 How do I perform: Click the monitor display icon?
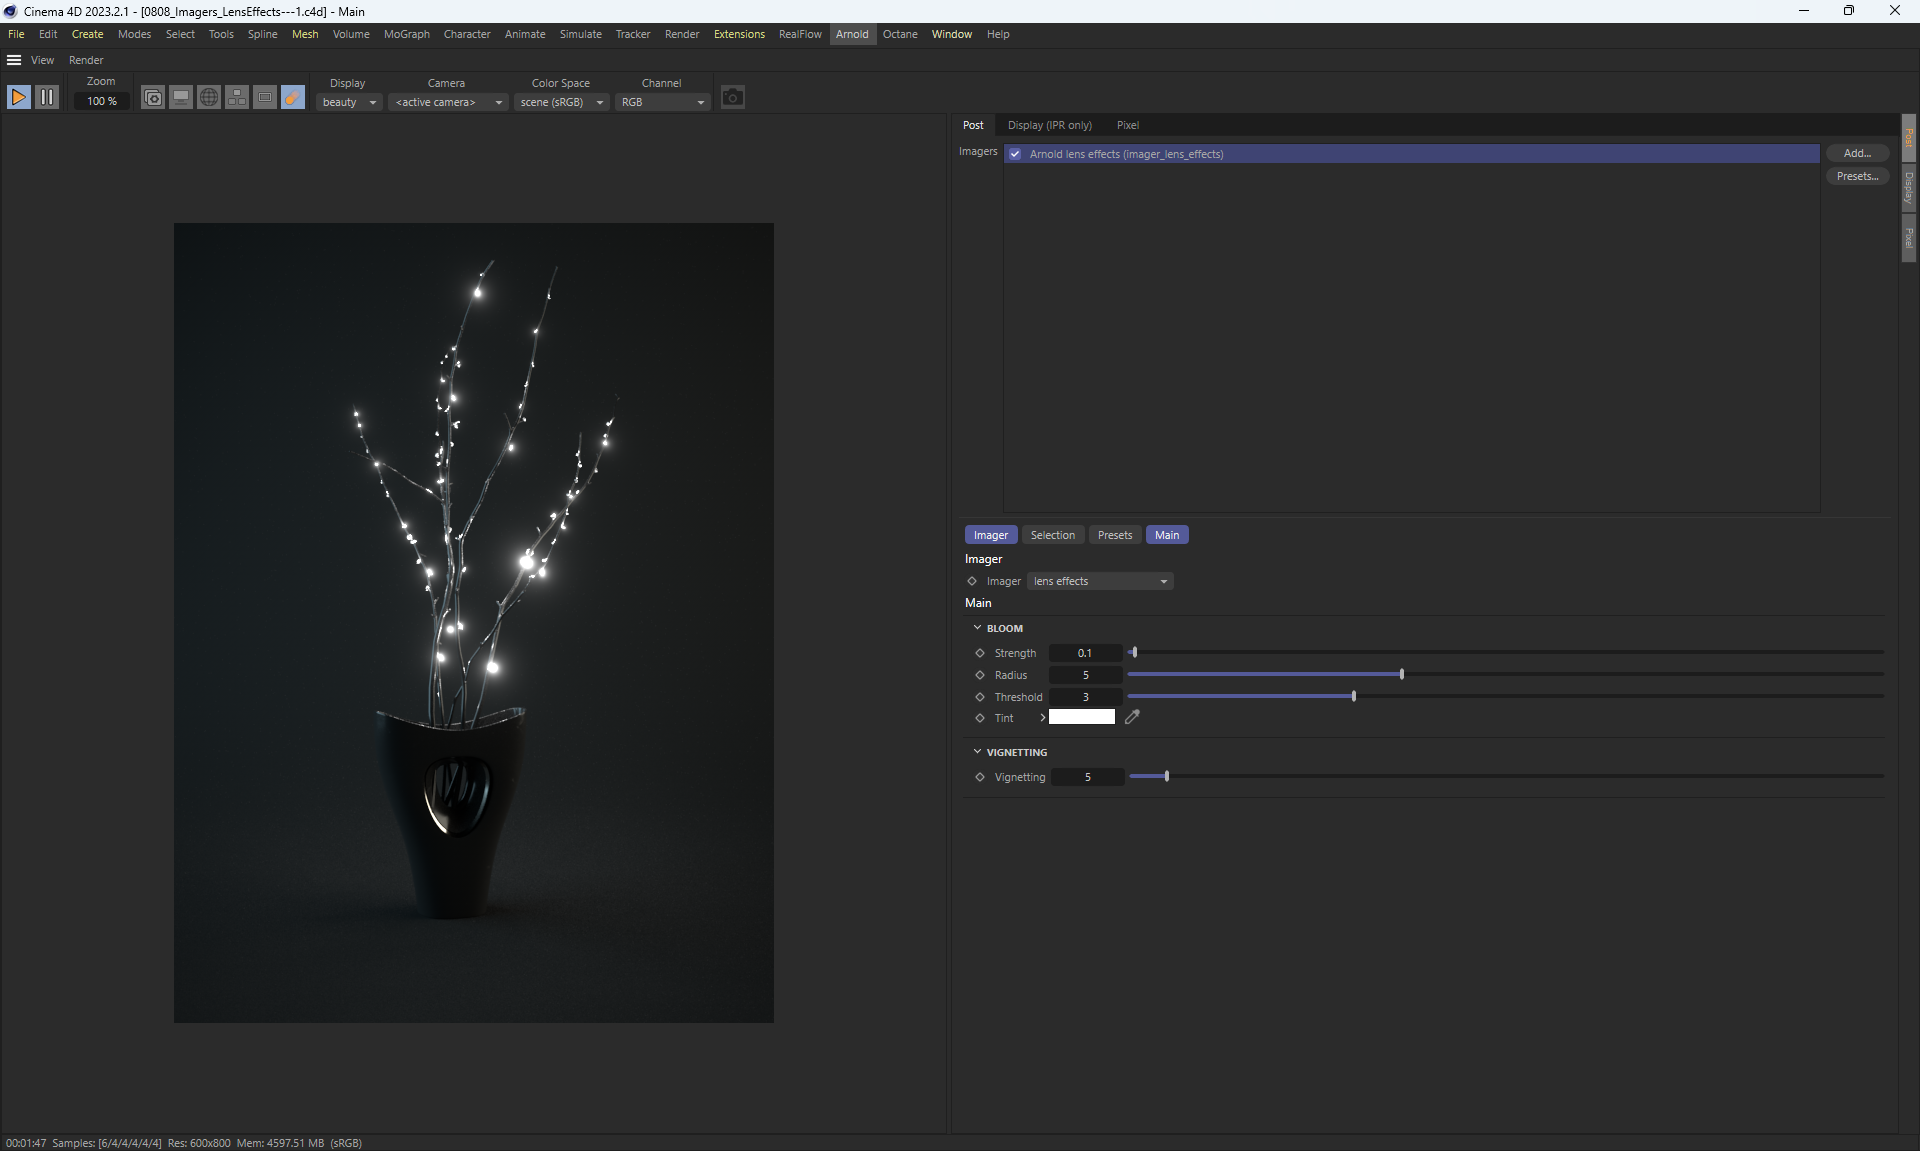[181, 97]
